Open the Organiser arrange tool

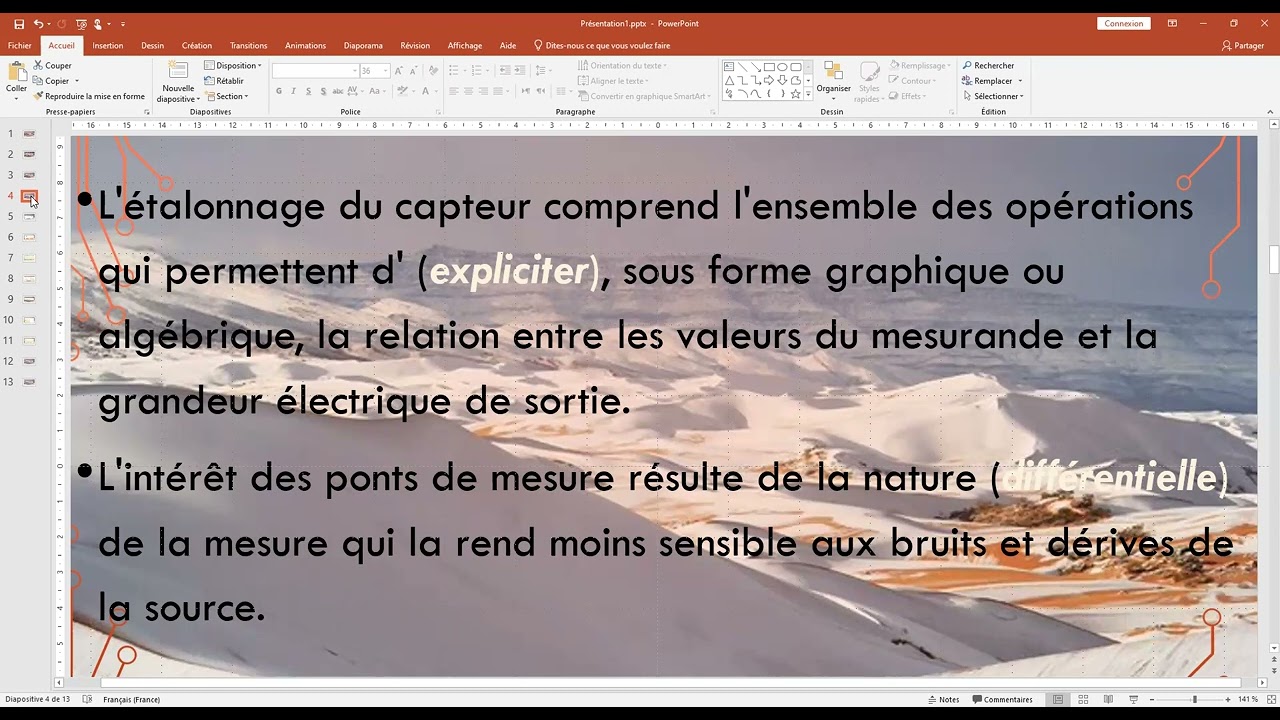click(833, 81)
